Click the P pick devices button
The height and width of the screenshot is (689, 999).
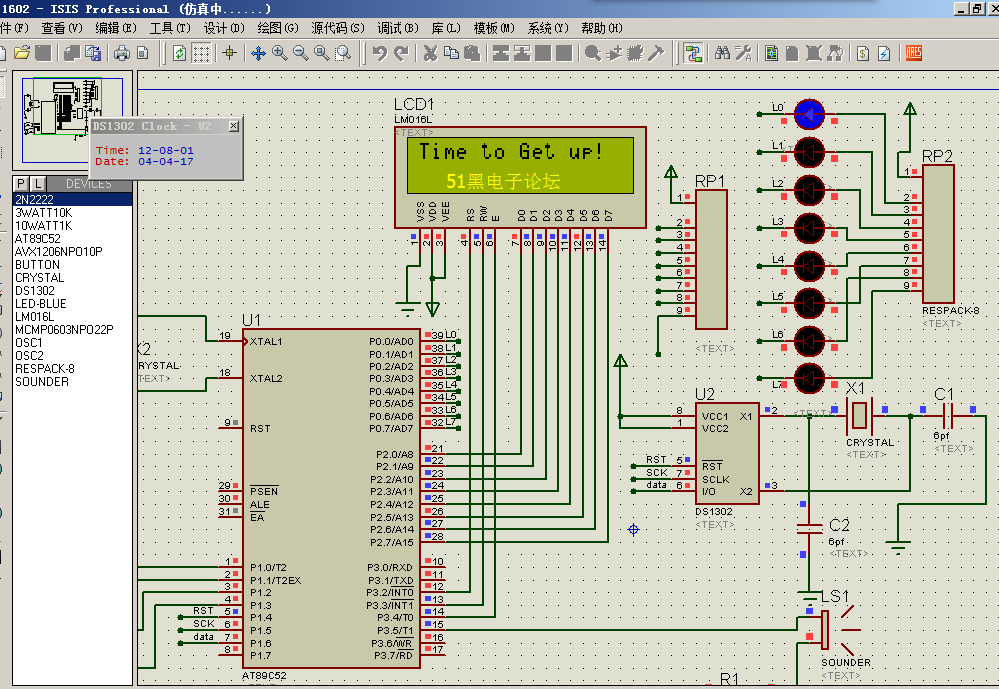click(x=20, y=184)
